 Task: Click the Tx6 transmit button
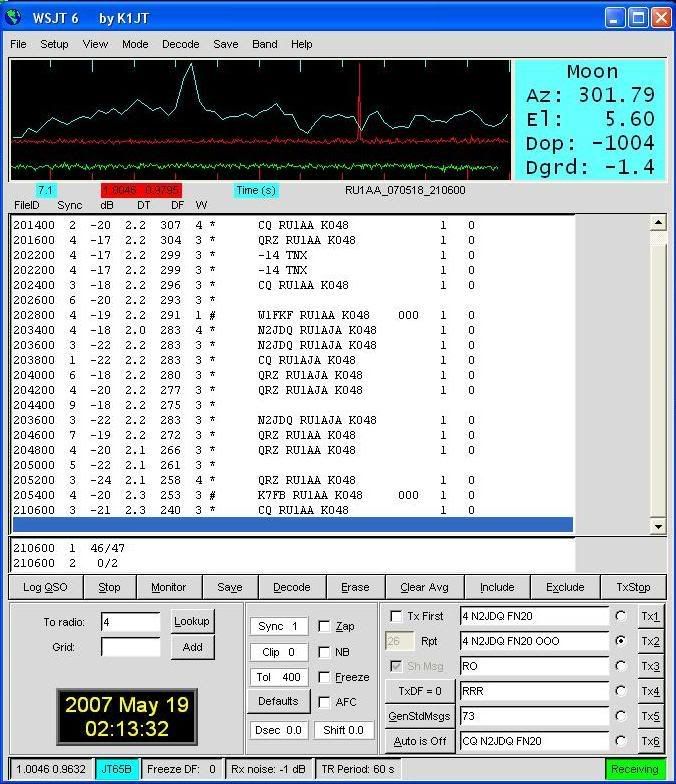[x=650, y=742]
